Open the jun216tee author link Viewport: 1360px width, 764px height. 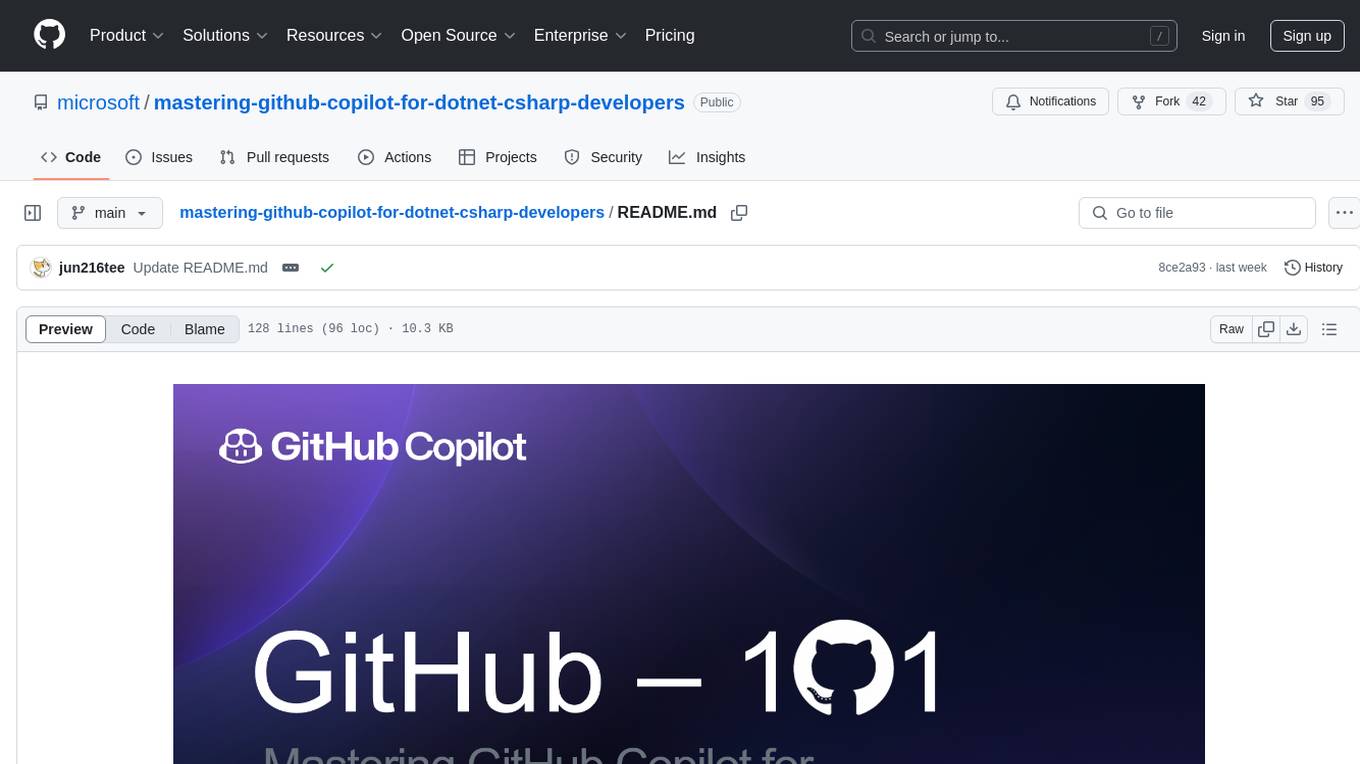92,267
